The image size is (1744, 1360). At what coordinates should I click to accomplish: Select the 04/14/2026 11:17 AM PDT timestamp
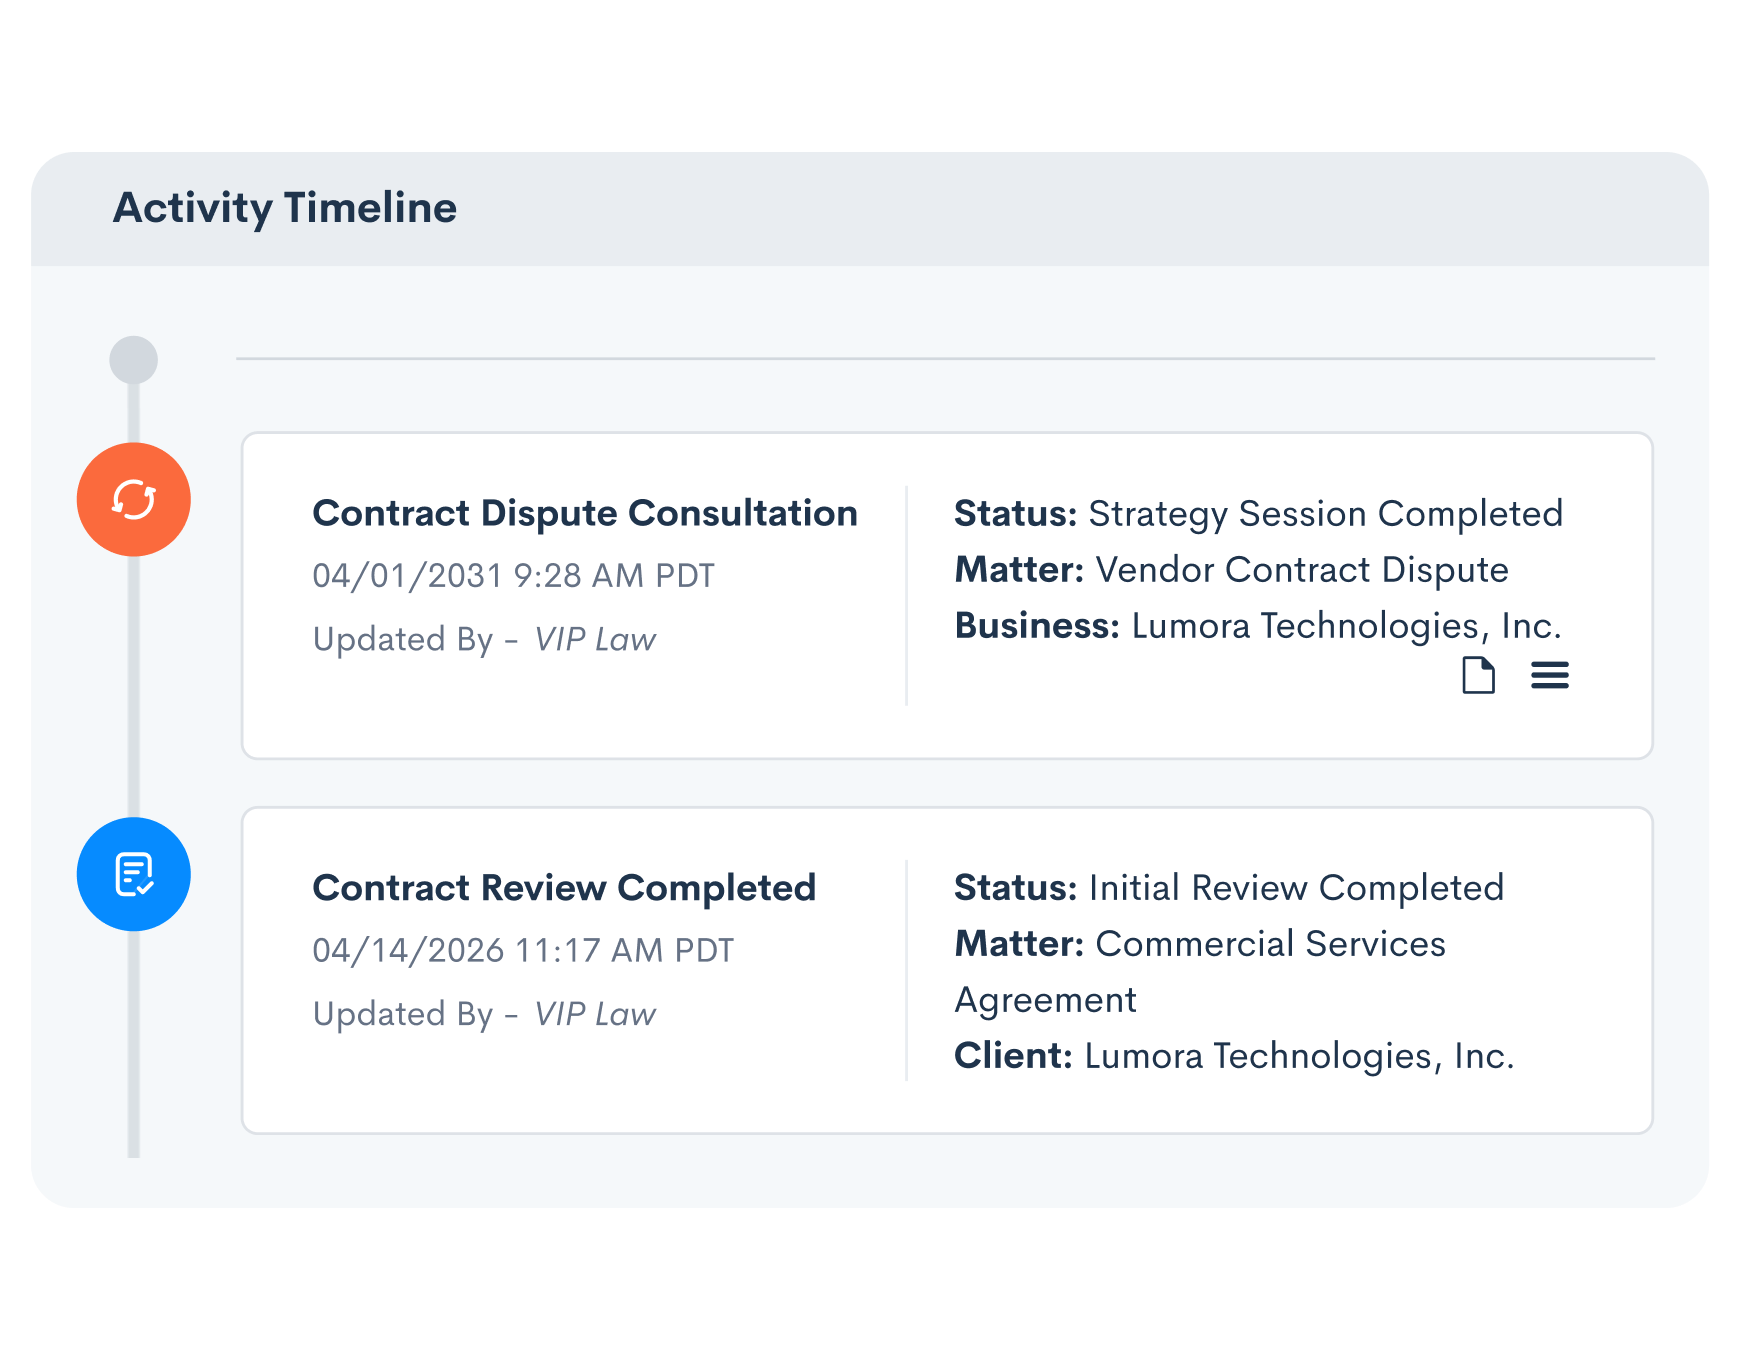coord(523,950)
